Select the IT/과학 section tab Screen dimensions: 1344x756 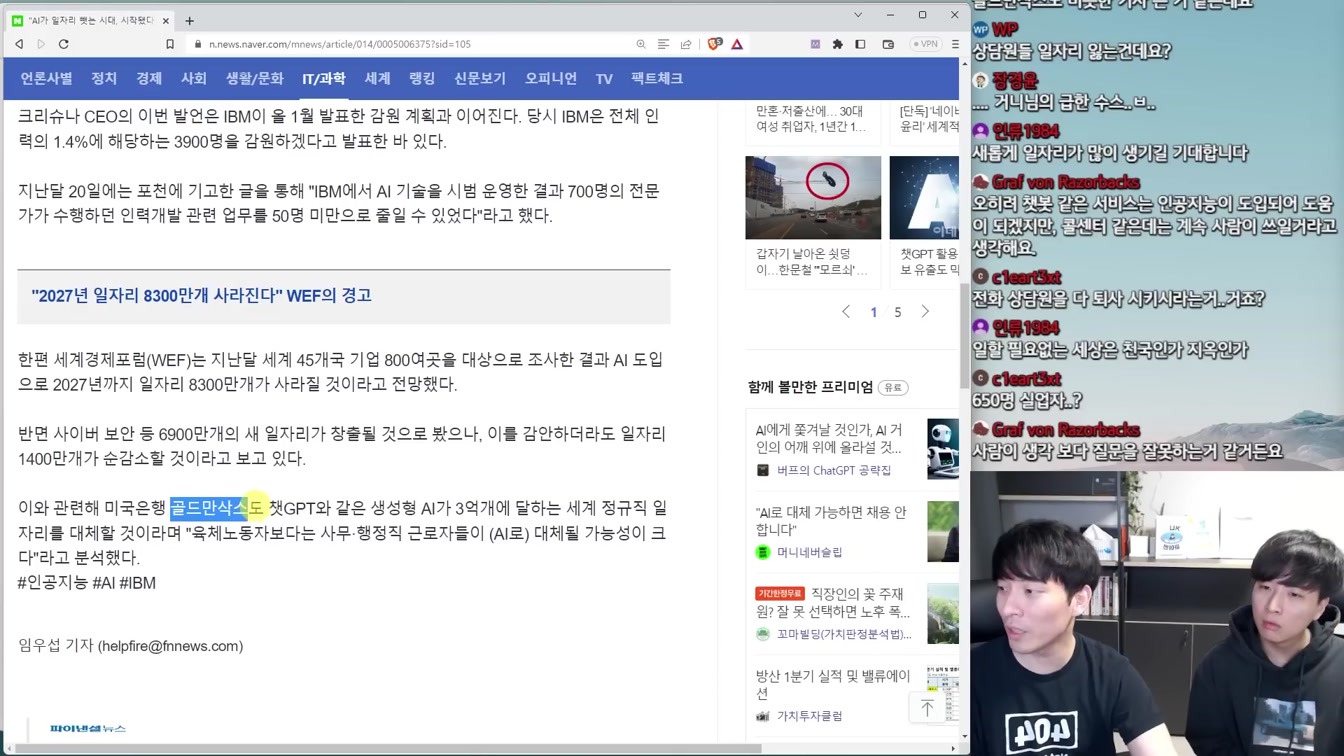click(x=324, y=78)
